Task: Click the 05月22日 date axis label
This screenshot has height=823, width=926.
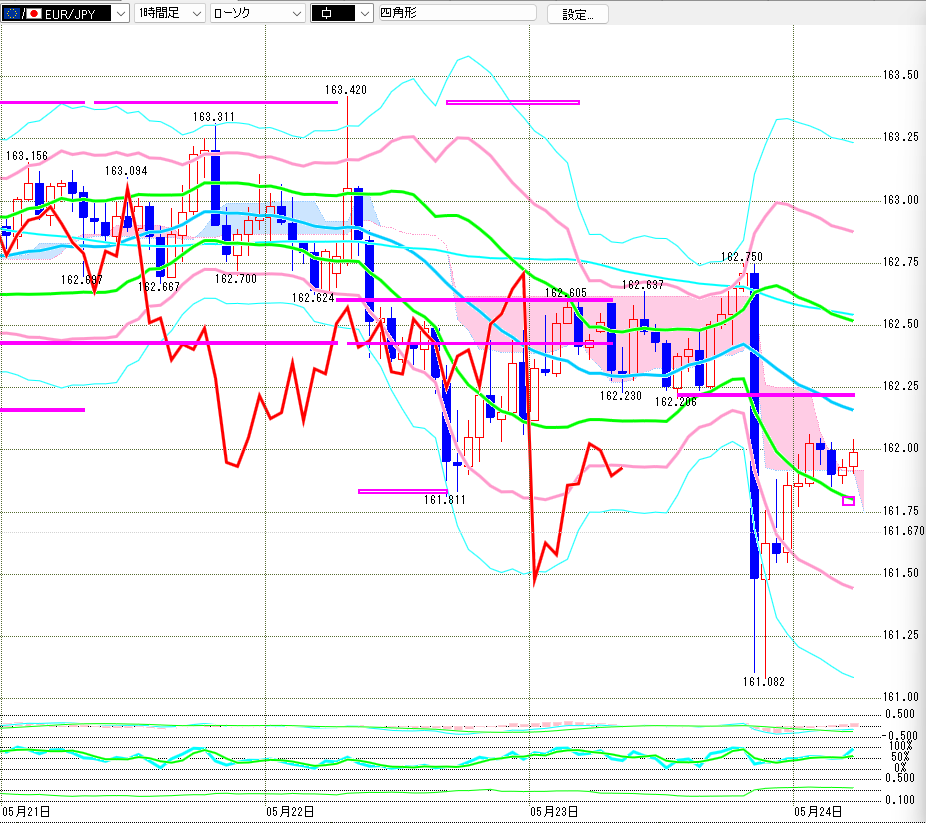Action: 290,812
